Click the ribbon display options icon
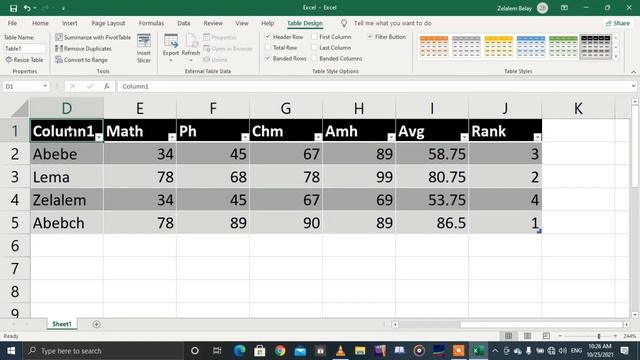The image size is (640, 360). [564, 8]
